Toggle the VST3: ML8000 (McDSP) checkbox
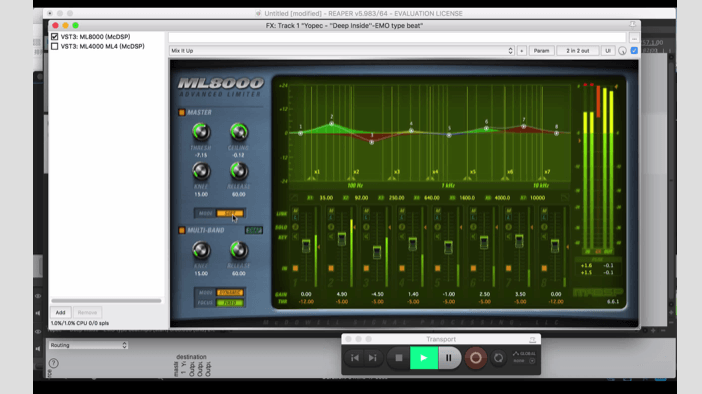The image size is (702, 394). (55, 37)
